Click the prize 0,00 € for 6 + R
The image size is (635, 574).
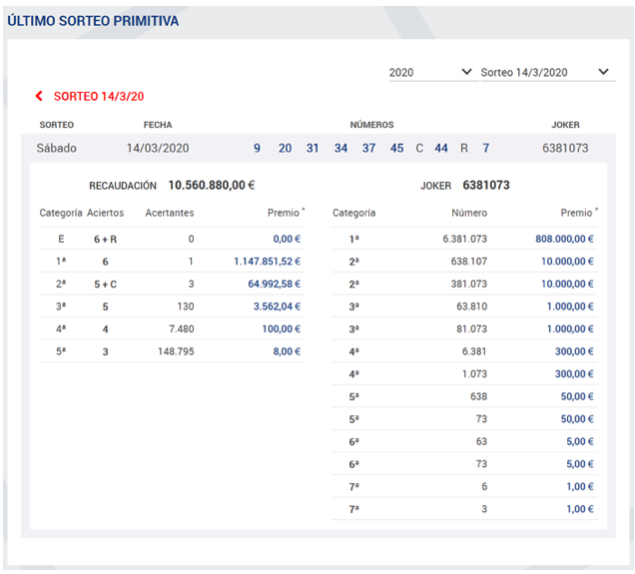(x=287, y=239)
